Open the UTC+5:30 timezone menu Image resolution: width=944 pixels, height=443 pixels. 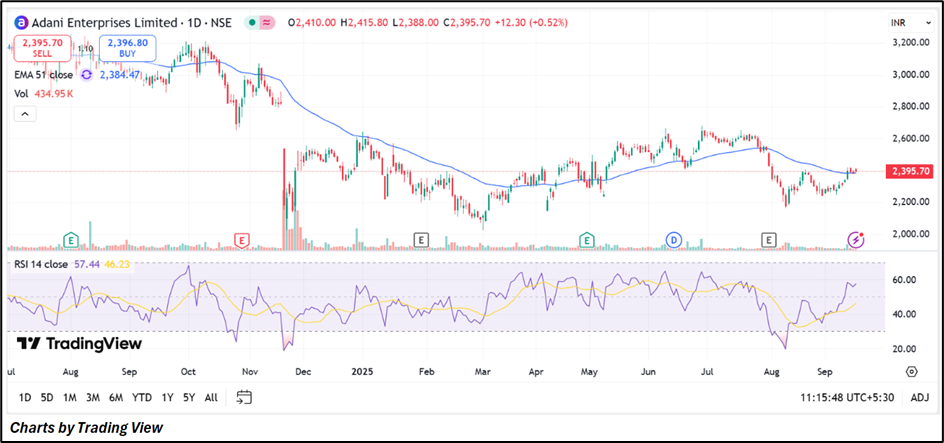point(847,398)
